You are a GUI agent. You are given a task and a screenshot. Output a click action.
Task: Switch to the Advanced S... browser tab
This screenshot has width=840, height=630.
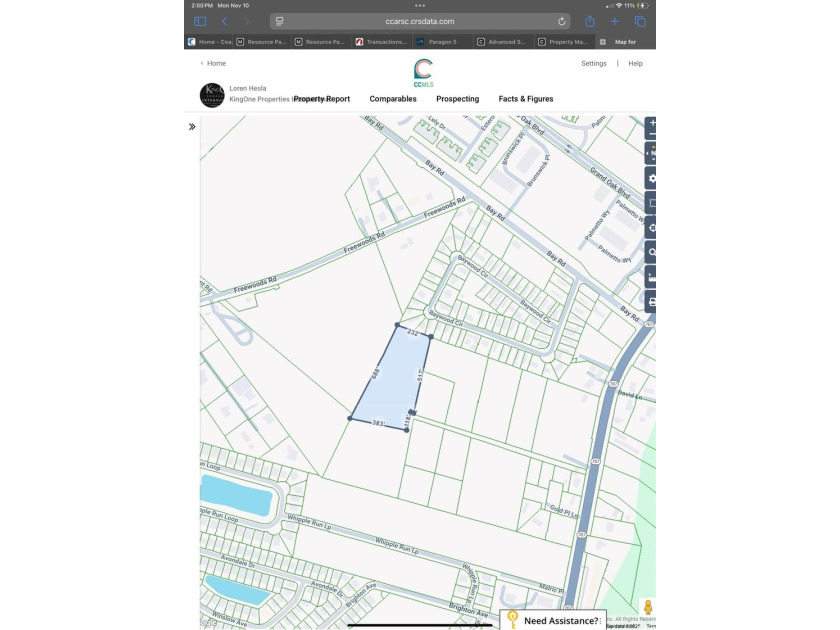coord(502,42)
